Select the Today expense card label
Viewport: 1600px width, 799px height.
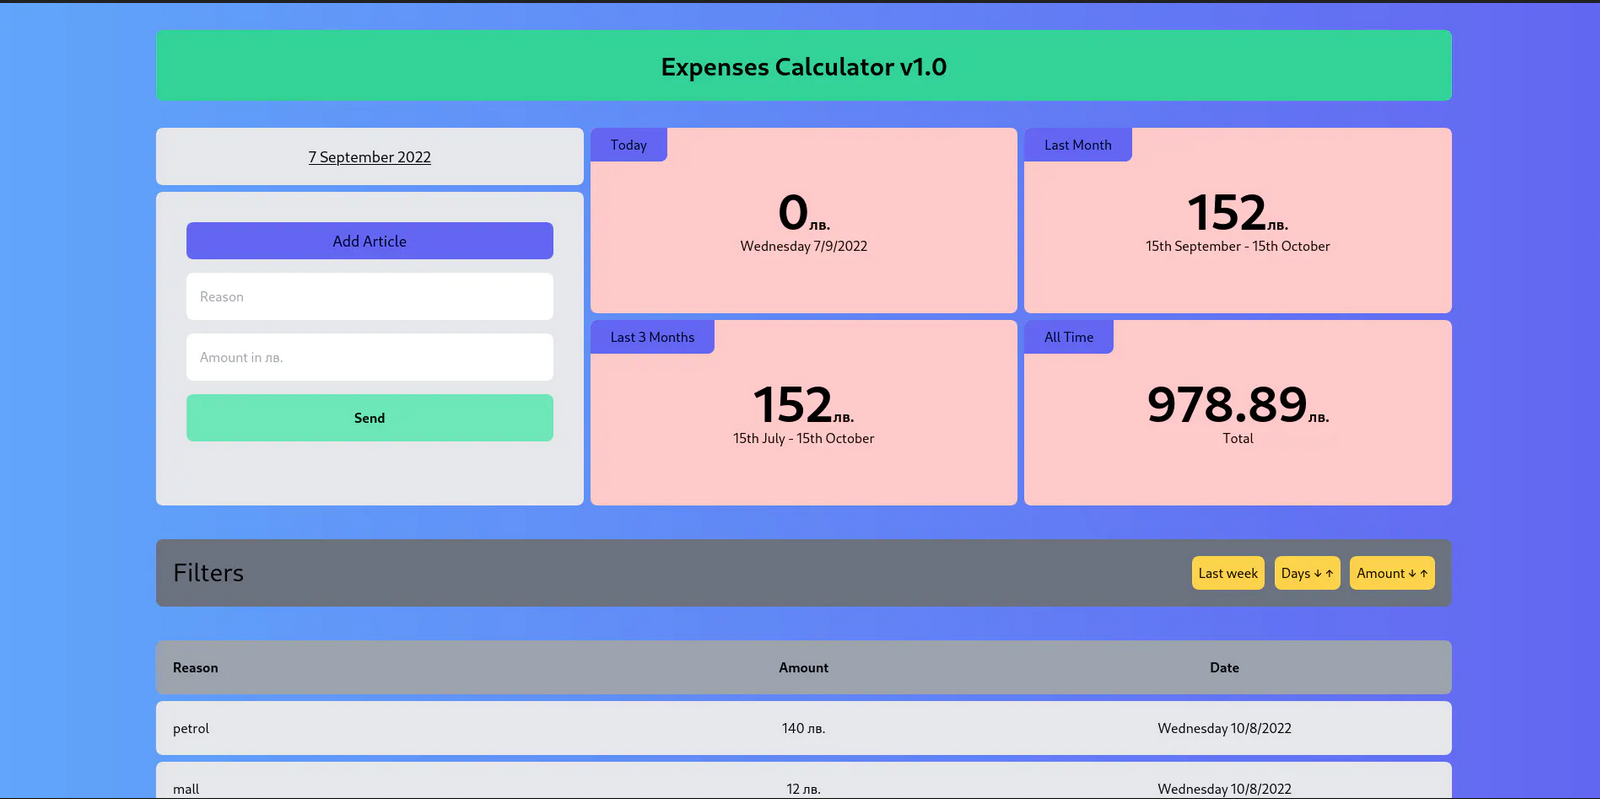(629, 145)
